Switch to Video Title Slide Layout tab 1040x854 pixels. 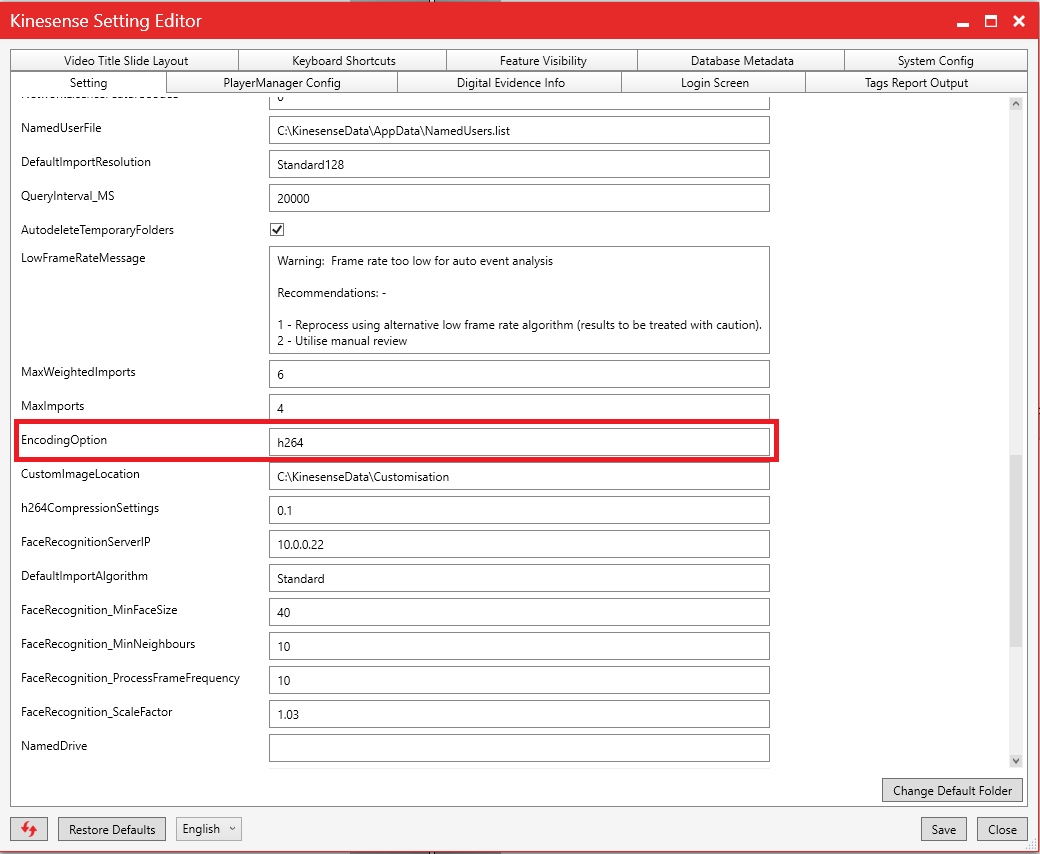pos(125,60)
